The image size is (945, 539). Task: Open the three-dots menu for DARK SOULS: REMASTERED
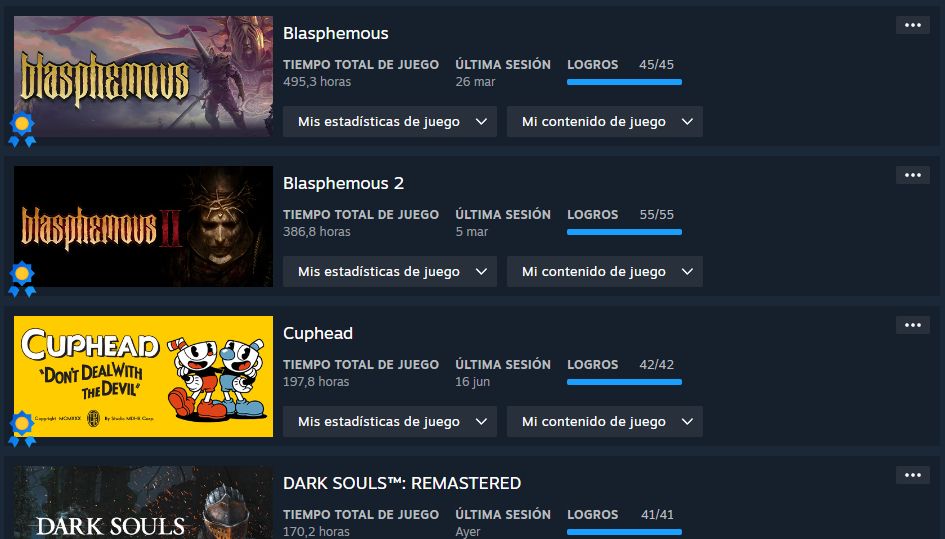point(912,475)
